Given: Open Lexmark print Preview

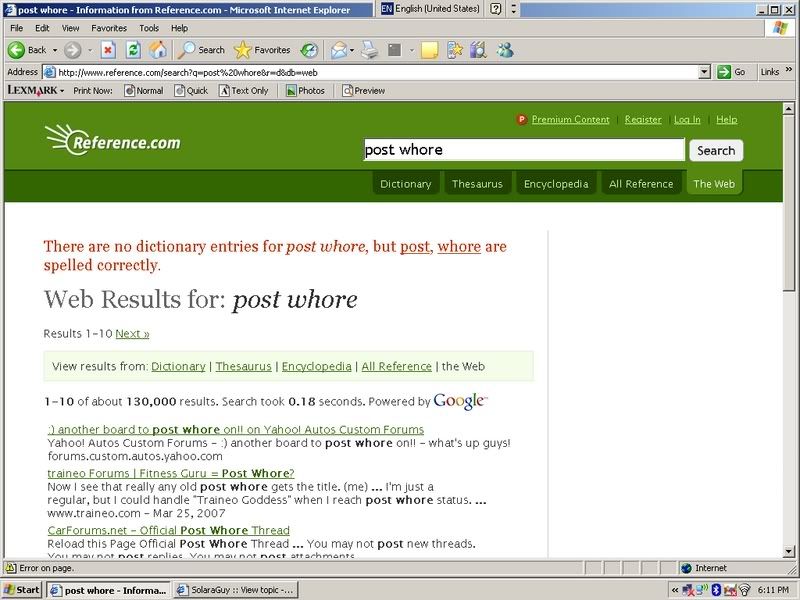Looking at the screenshot, I should pos(364,91).
